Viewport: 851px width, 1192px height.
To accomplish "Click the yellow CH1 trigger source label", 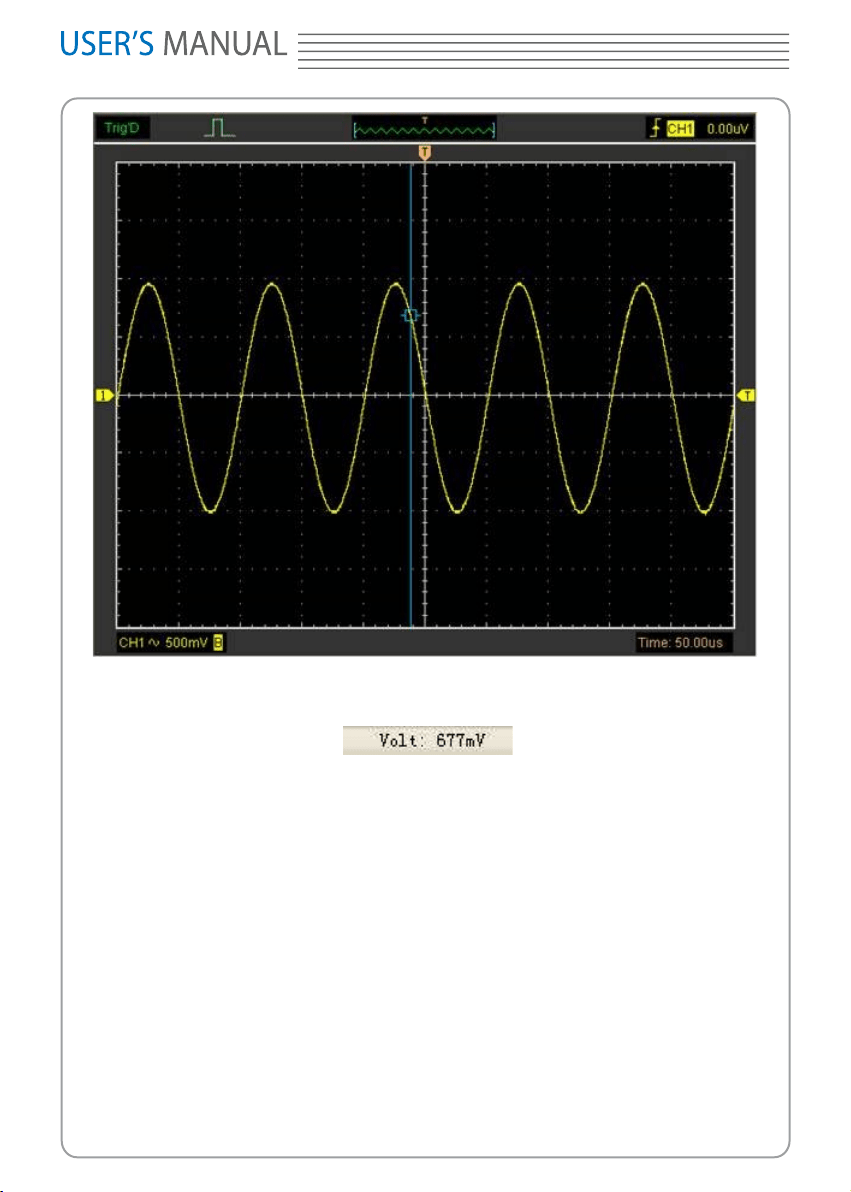I will (680, 129).
